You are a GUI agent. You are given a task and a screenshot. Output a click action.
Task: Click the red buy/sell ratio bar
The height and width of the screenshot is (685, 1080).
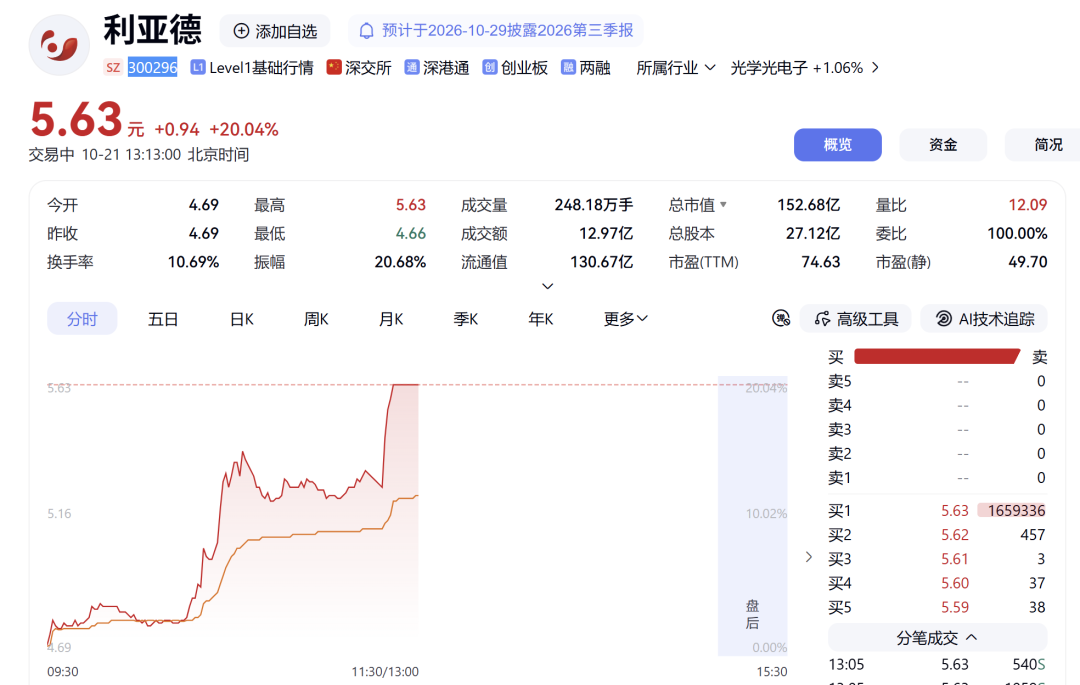(937, 356)
